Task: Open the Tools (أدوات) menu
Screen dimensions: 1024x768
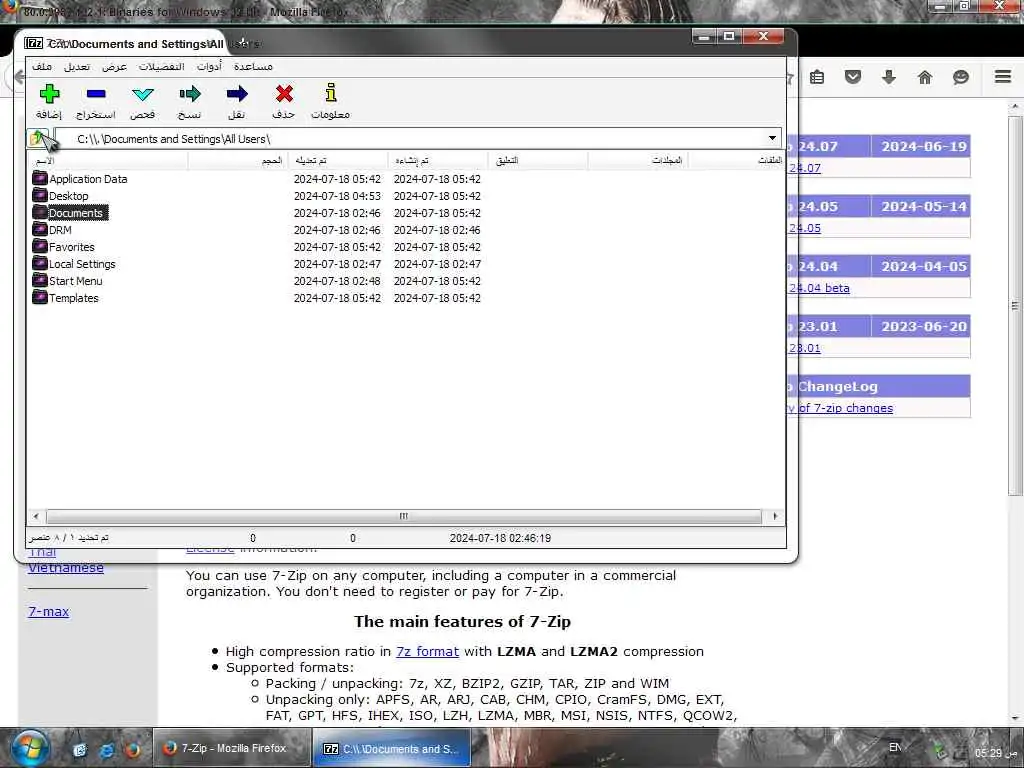Action: (x=209, y=66)
